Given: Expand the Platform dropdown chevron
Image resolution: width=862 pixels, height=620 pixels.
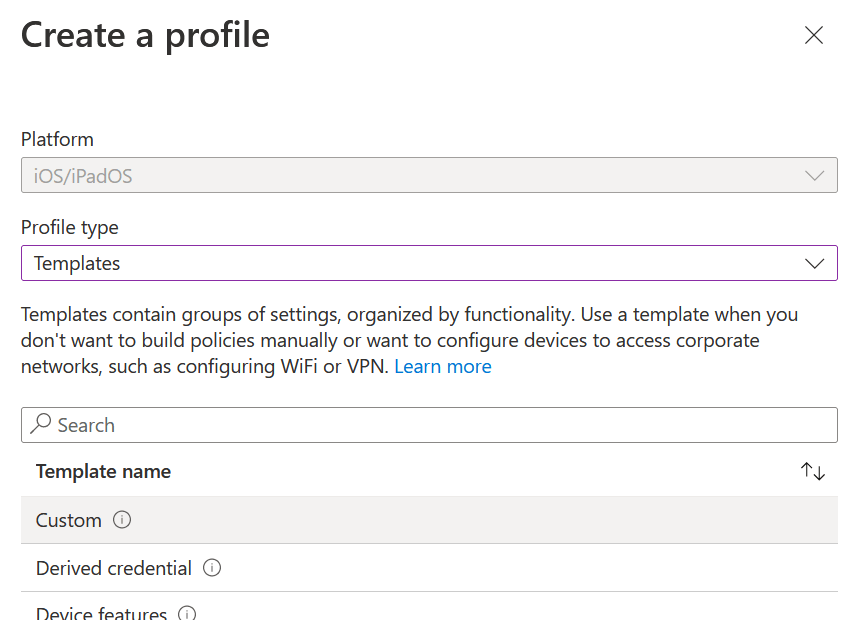Looking at the screenshot, I should pos(814,176).
